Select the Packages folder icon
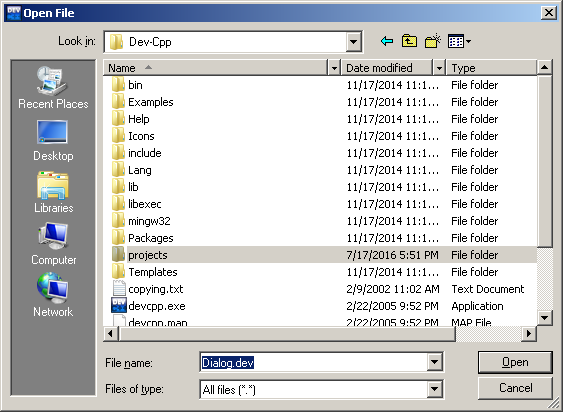This screenshot has width=563, height=412. pyautogui.click(x=118, y=238)
